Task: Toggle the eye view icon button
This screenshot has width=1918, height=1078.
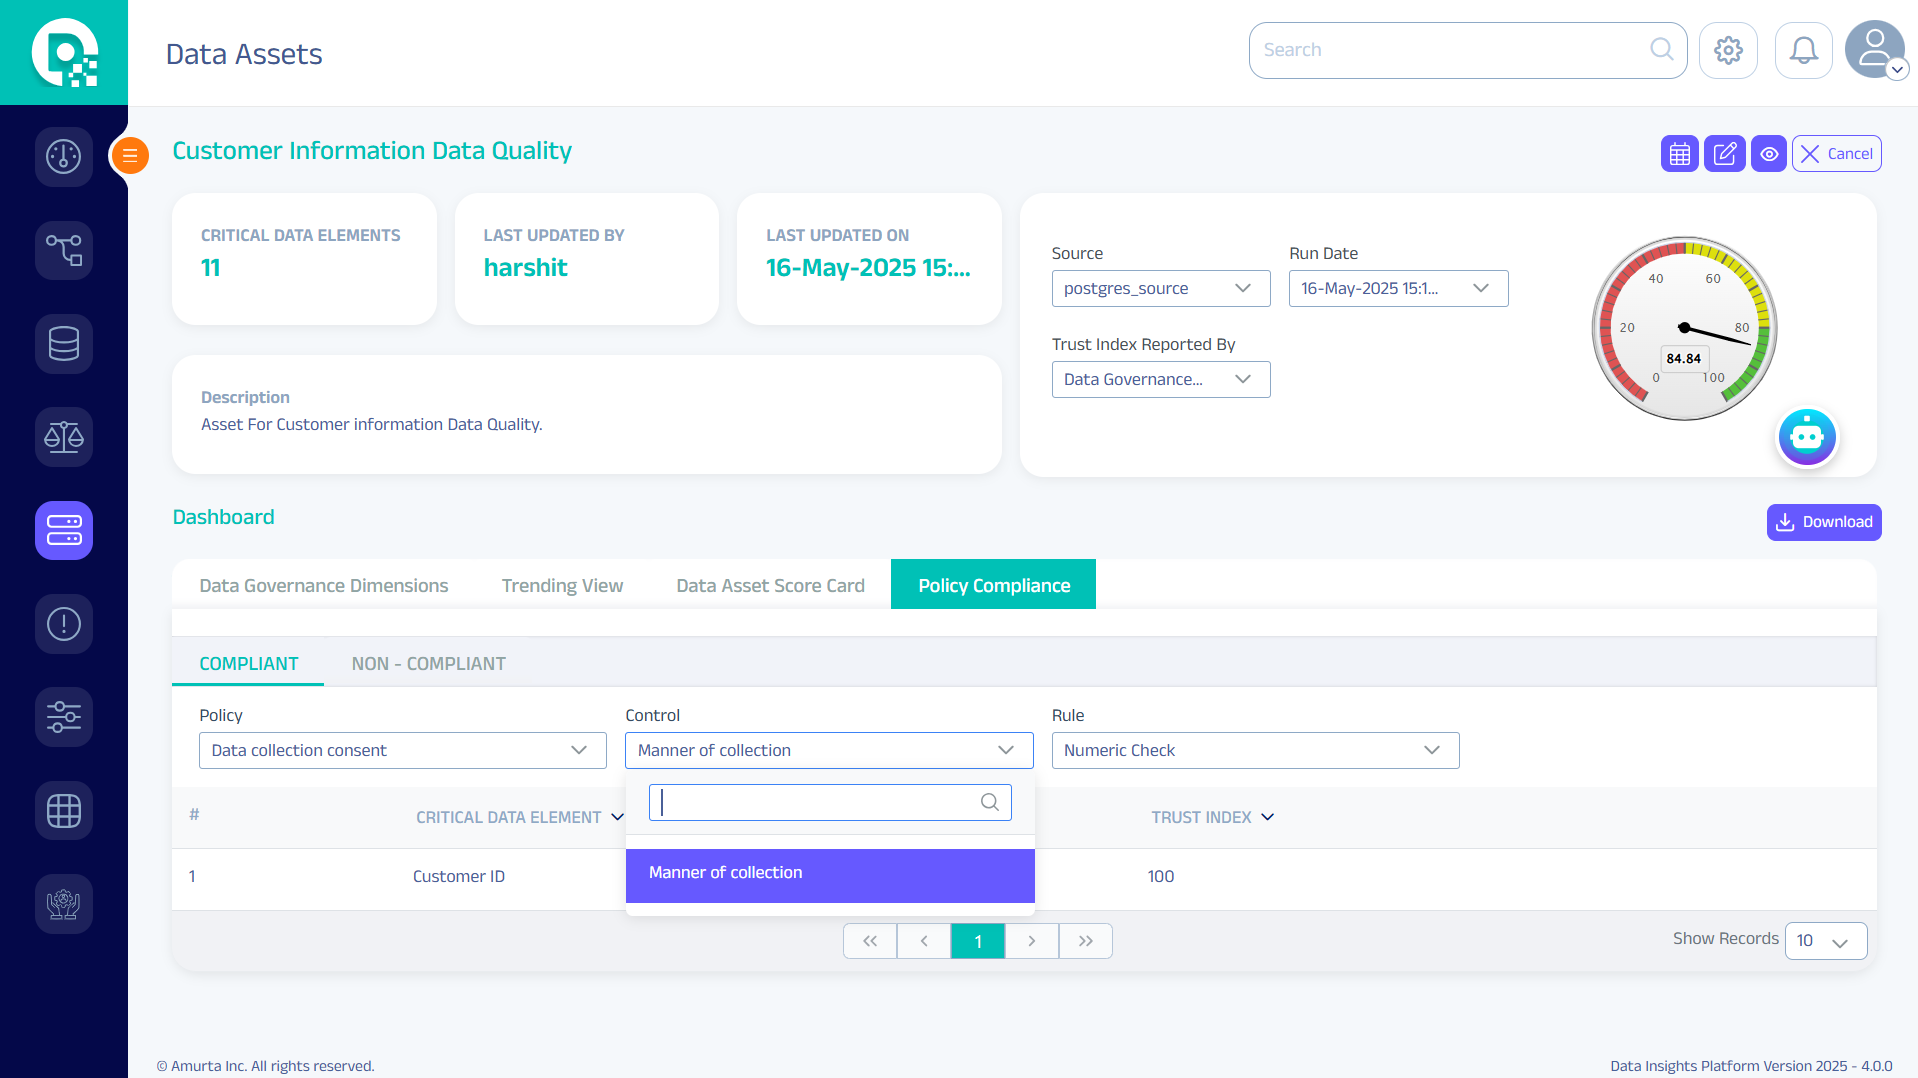Action: point(1768,154)
